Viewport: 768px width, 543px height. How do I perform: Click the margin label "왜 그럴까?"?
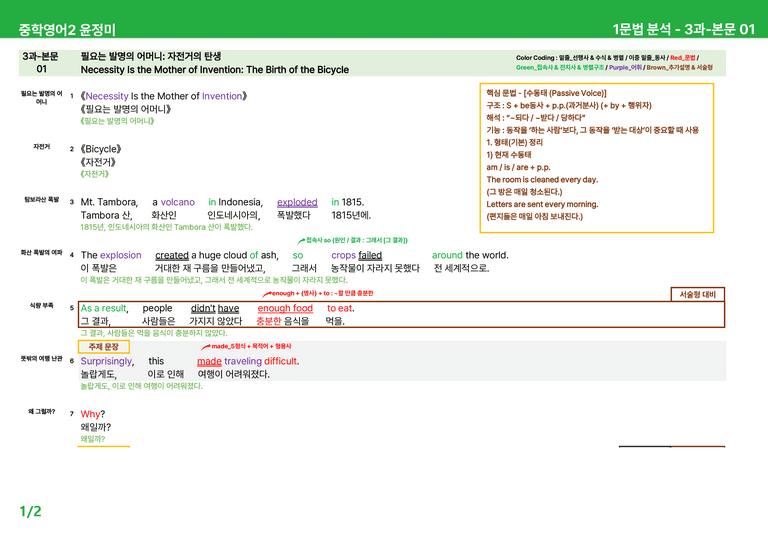pos(42,412)
